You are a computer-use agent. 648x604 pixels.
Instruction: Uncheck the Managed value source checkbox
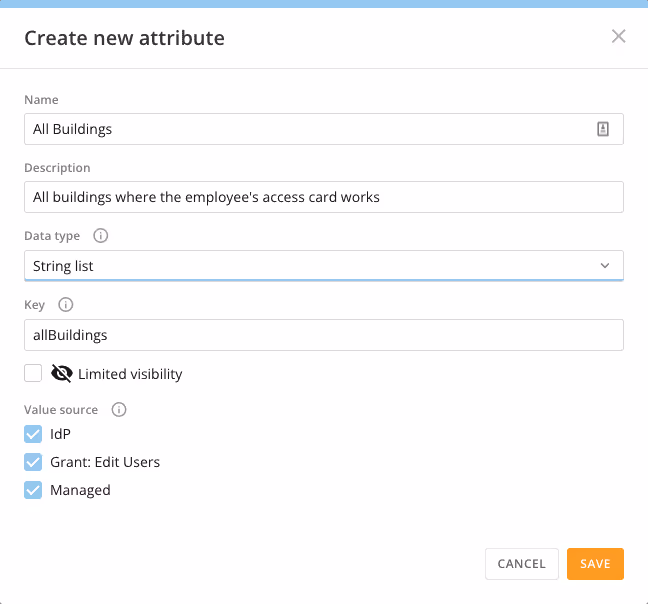click(x=33, y=490)
